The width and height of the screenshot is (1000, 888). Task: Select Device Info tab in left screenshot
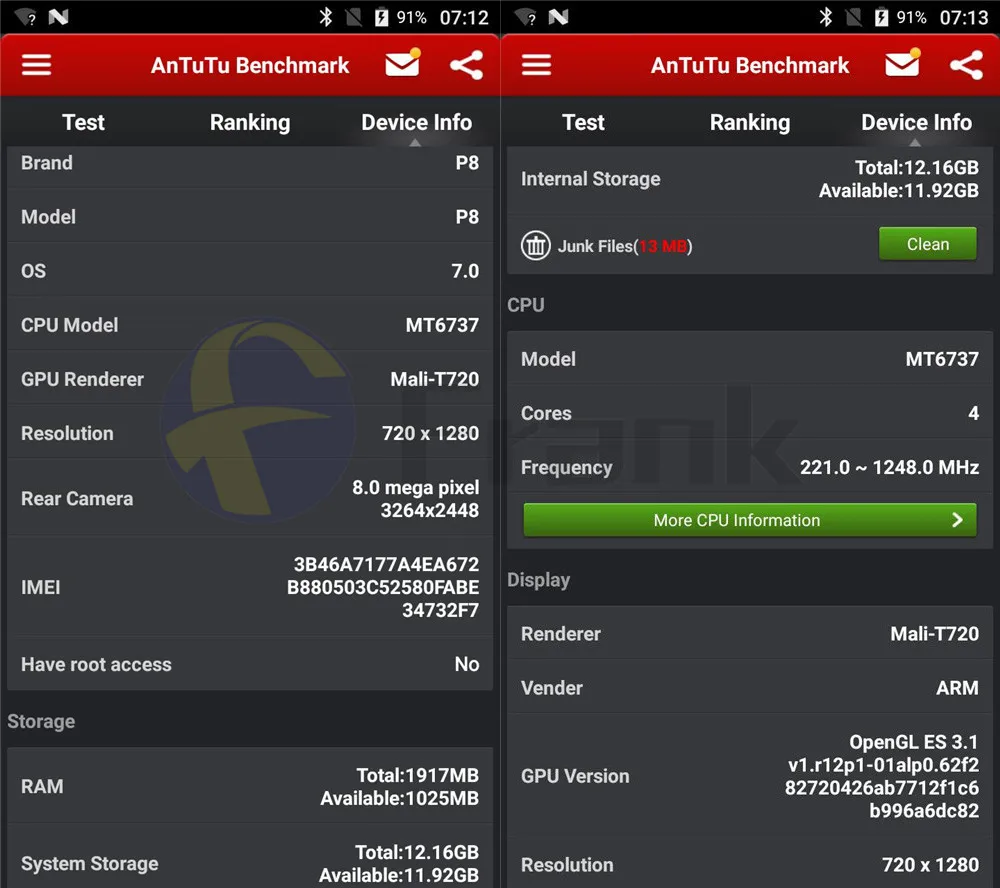point(416,122)
